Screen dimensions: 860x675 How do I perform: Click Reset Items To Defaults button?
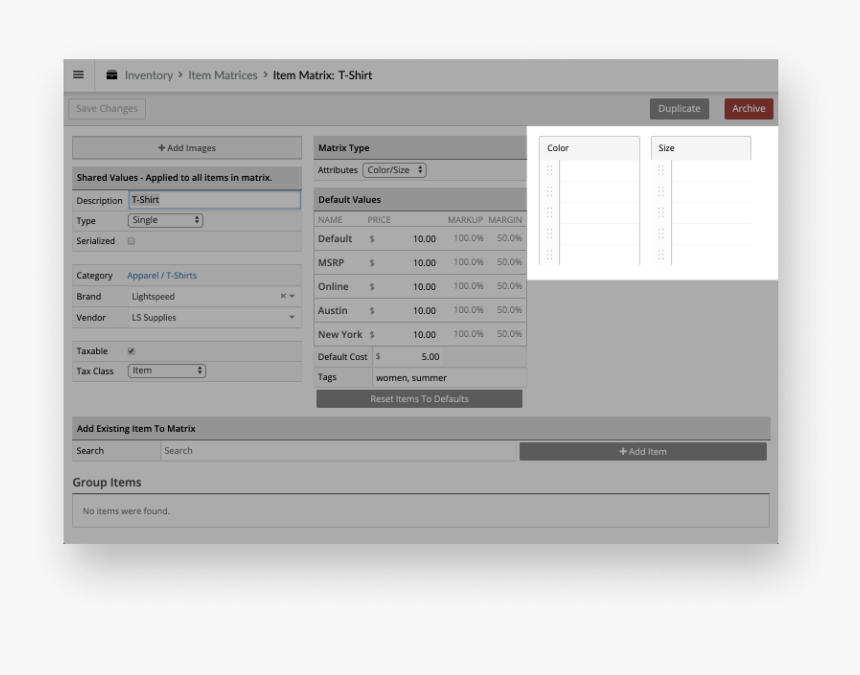pos(419,399)
